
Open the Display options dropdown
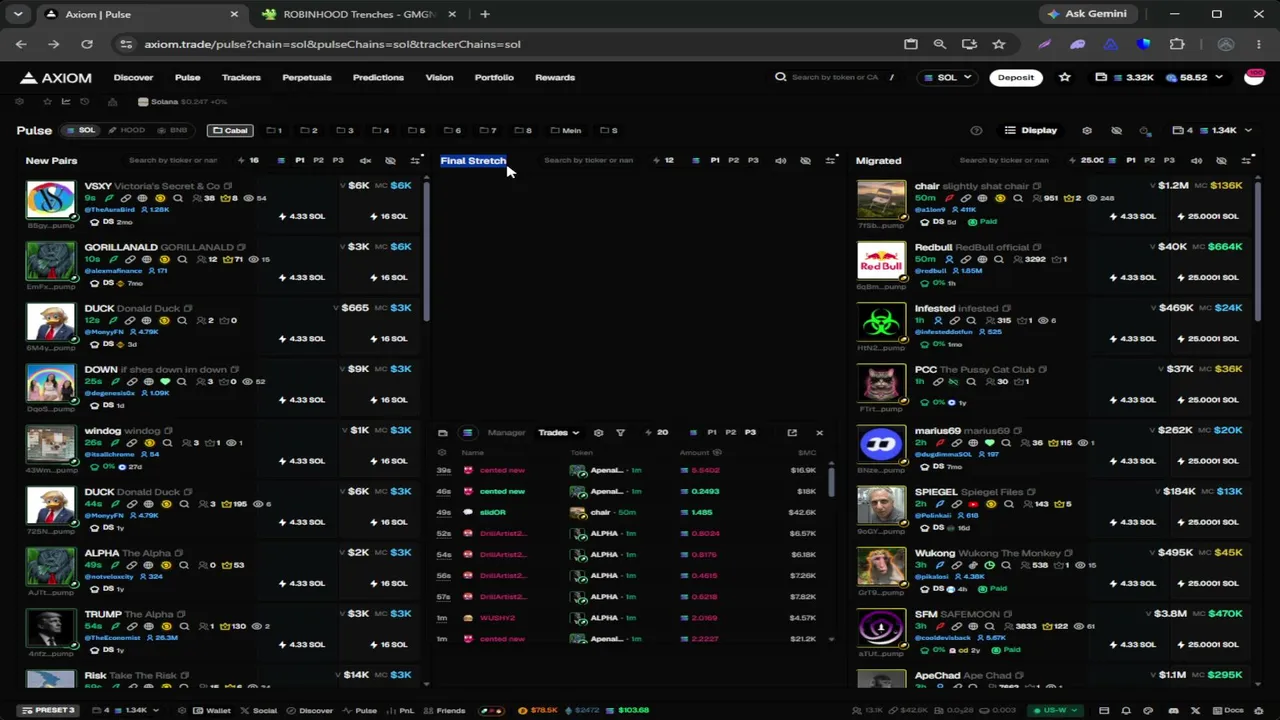[1031, 130]
